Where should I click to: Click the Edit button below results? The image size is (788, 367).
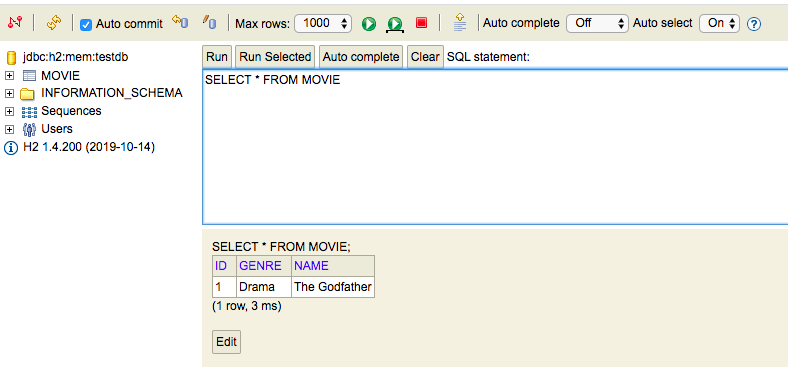point(226,342)
